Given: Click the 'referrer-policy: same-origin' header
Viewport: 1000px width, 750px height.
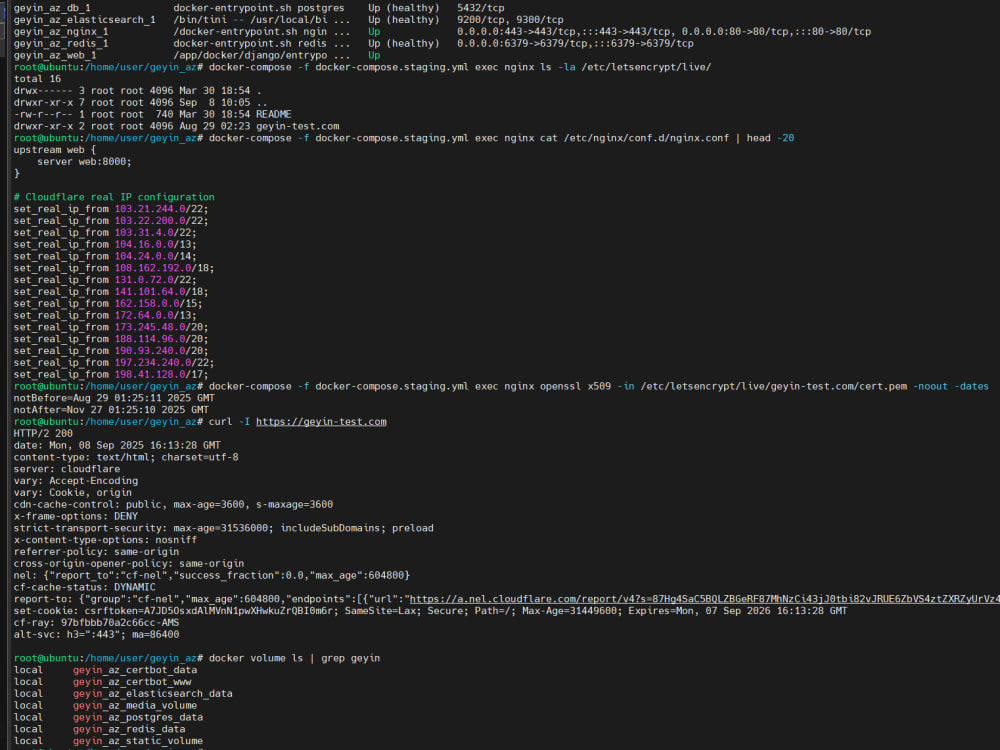Looking at the screenshot, I should point(96,552).
